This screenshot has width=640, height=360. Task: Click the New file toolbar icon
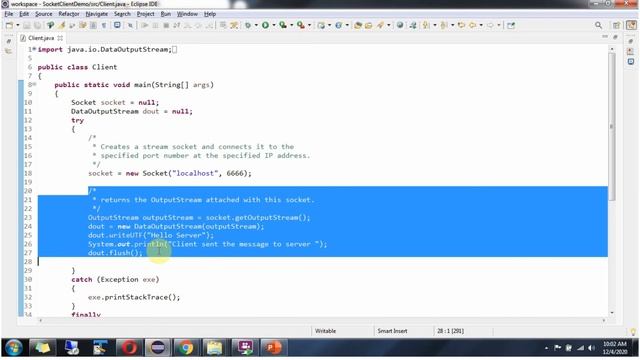(9, 25)
